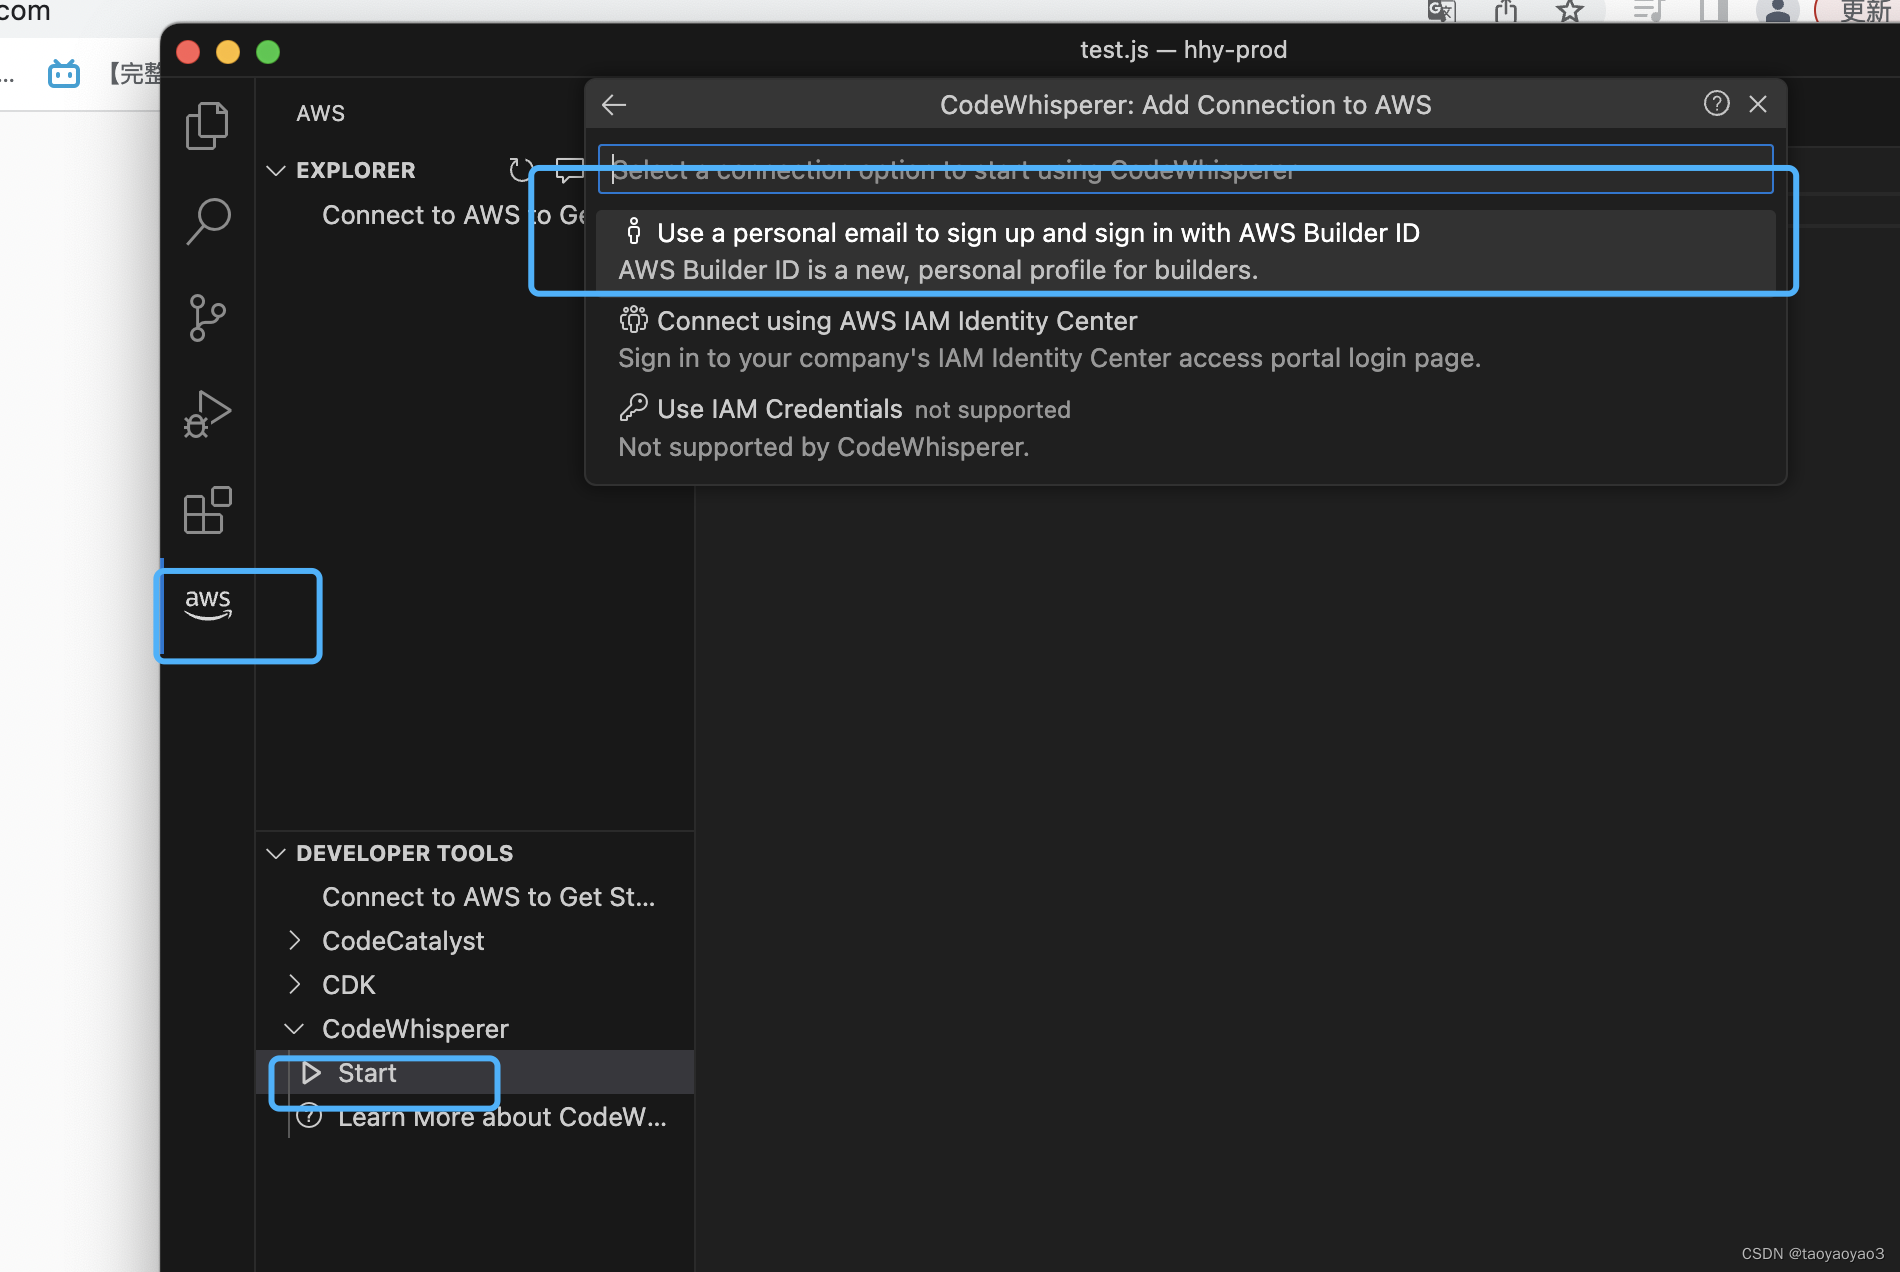Screen dimensions: 1900x1272
Task: Select the Use IAM Credentials option
Action: tap(1185, 427)
